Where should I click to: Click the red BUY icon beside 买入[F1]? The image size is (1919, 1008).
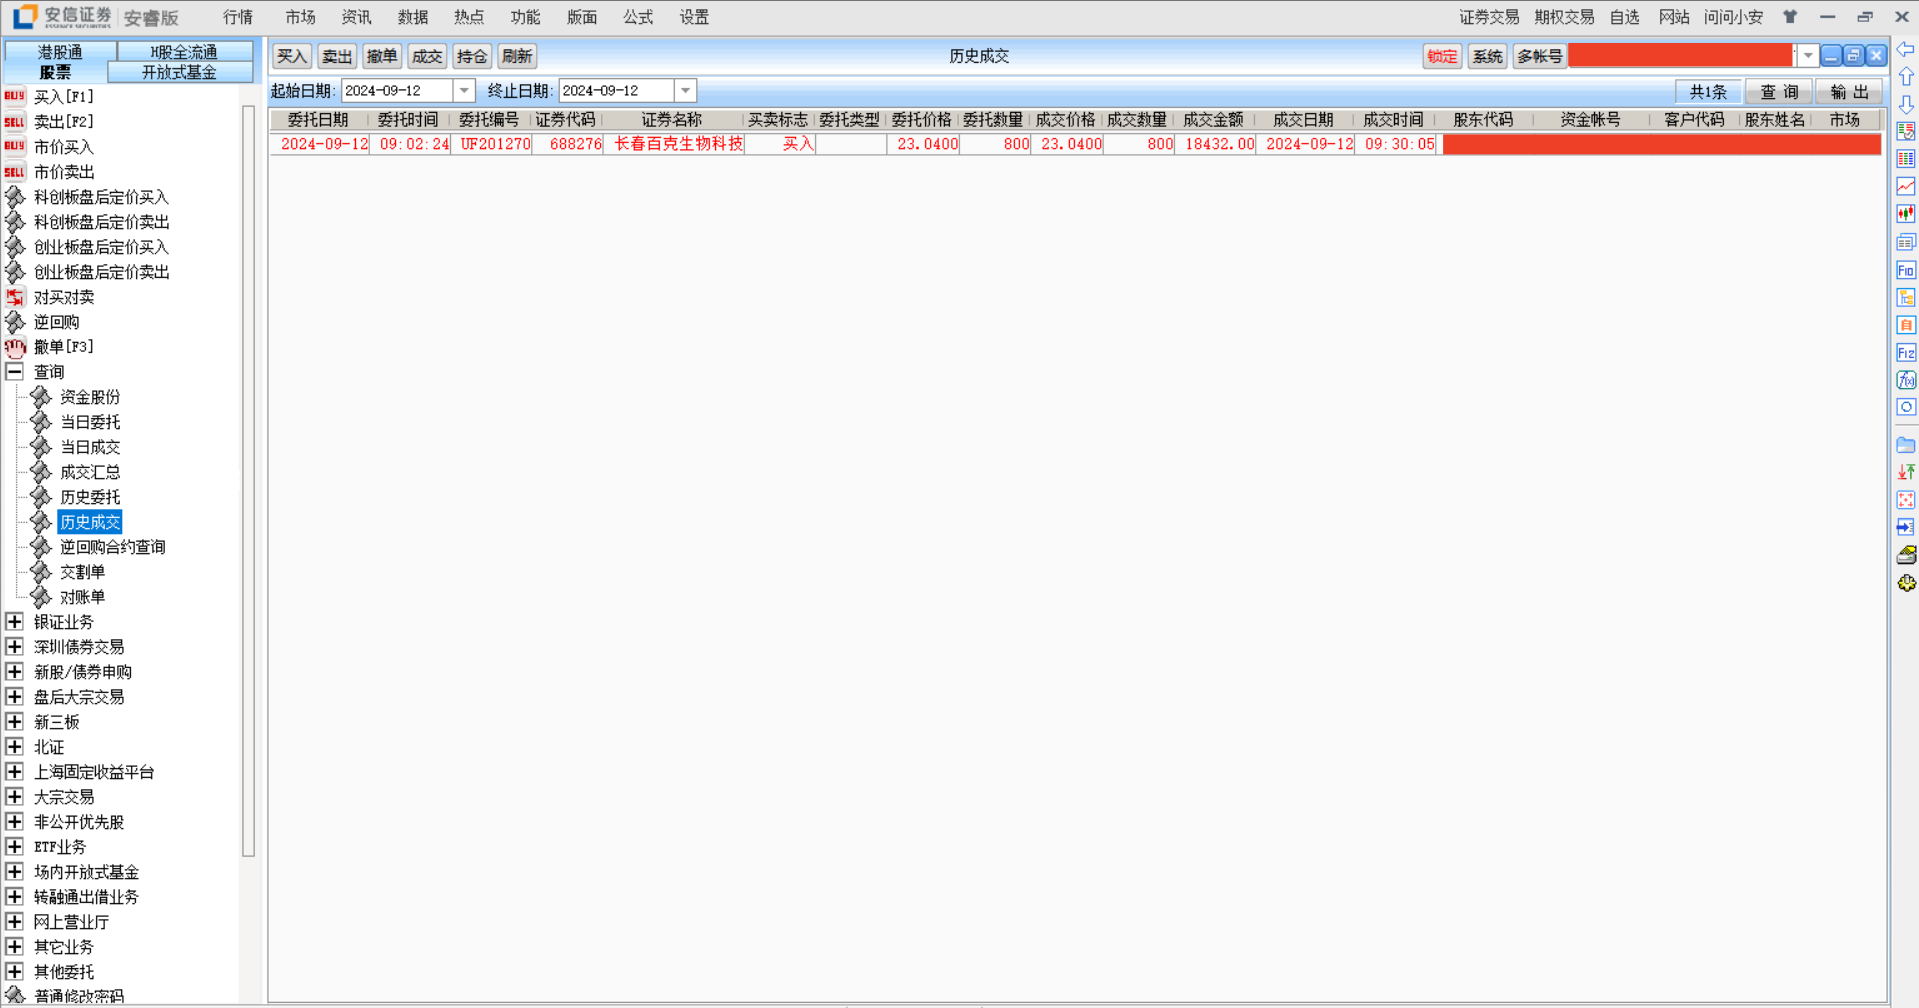coord(14,96)
